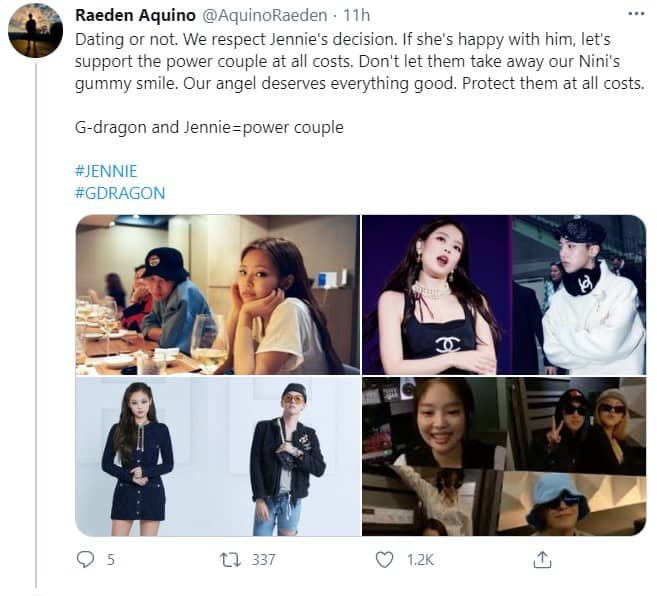Viewport: 657px width, 596px height.
Task: Open the dinner table photo thumbnail
Action: (x=217, y=293)
